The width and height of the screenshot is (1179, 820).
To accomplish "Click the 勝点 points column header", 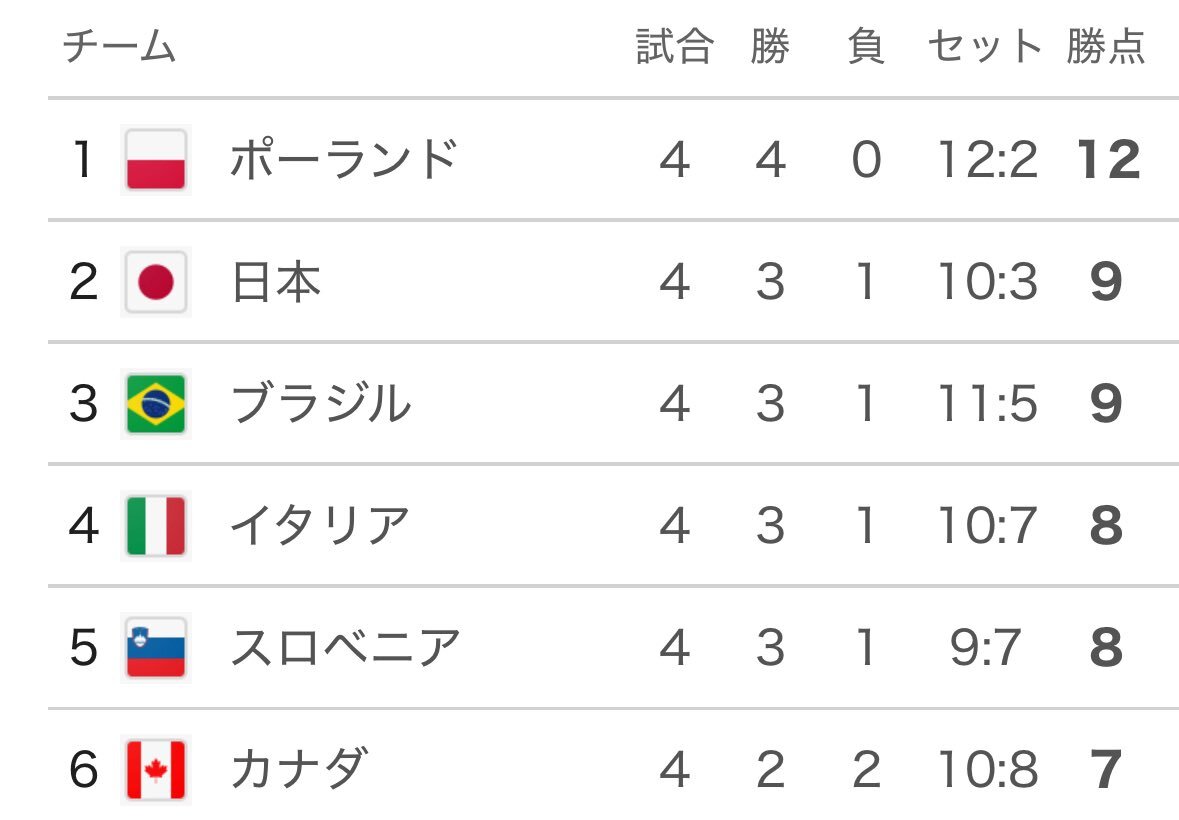I will 1106,47.
